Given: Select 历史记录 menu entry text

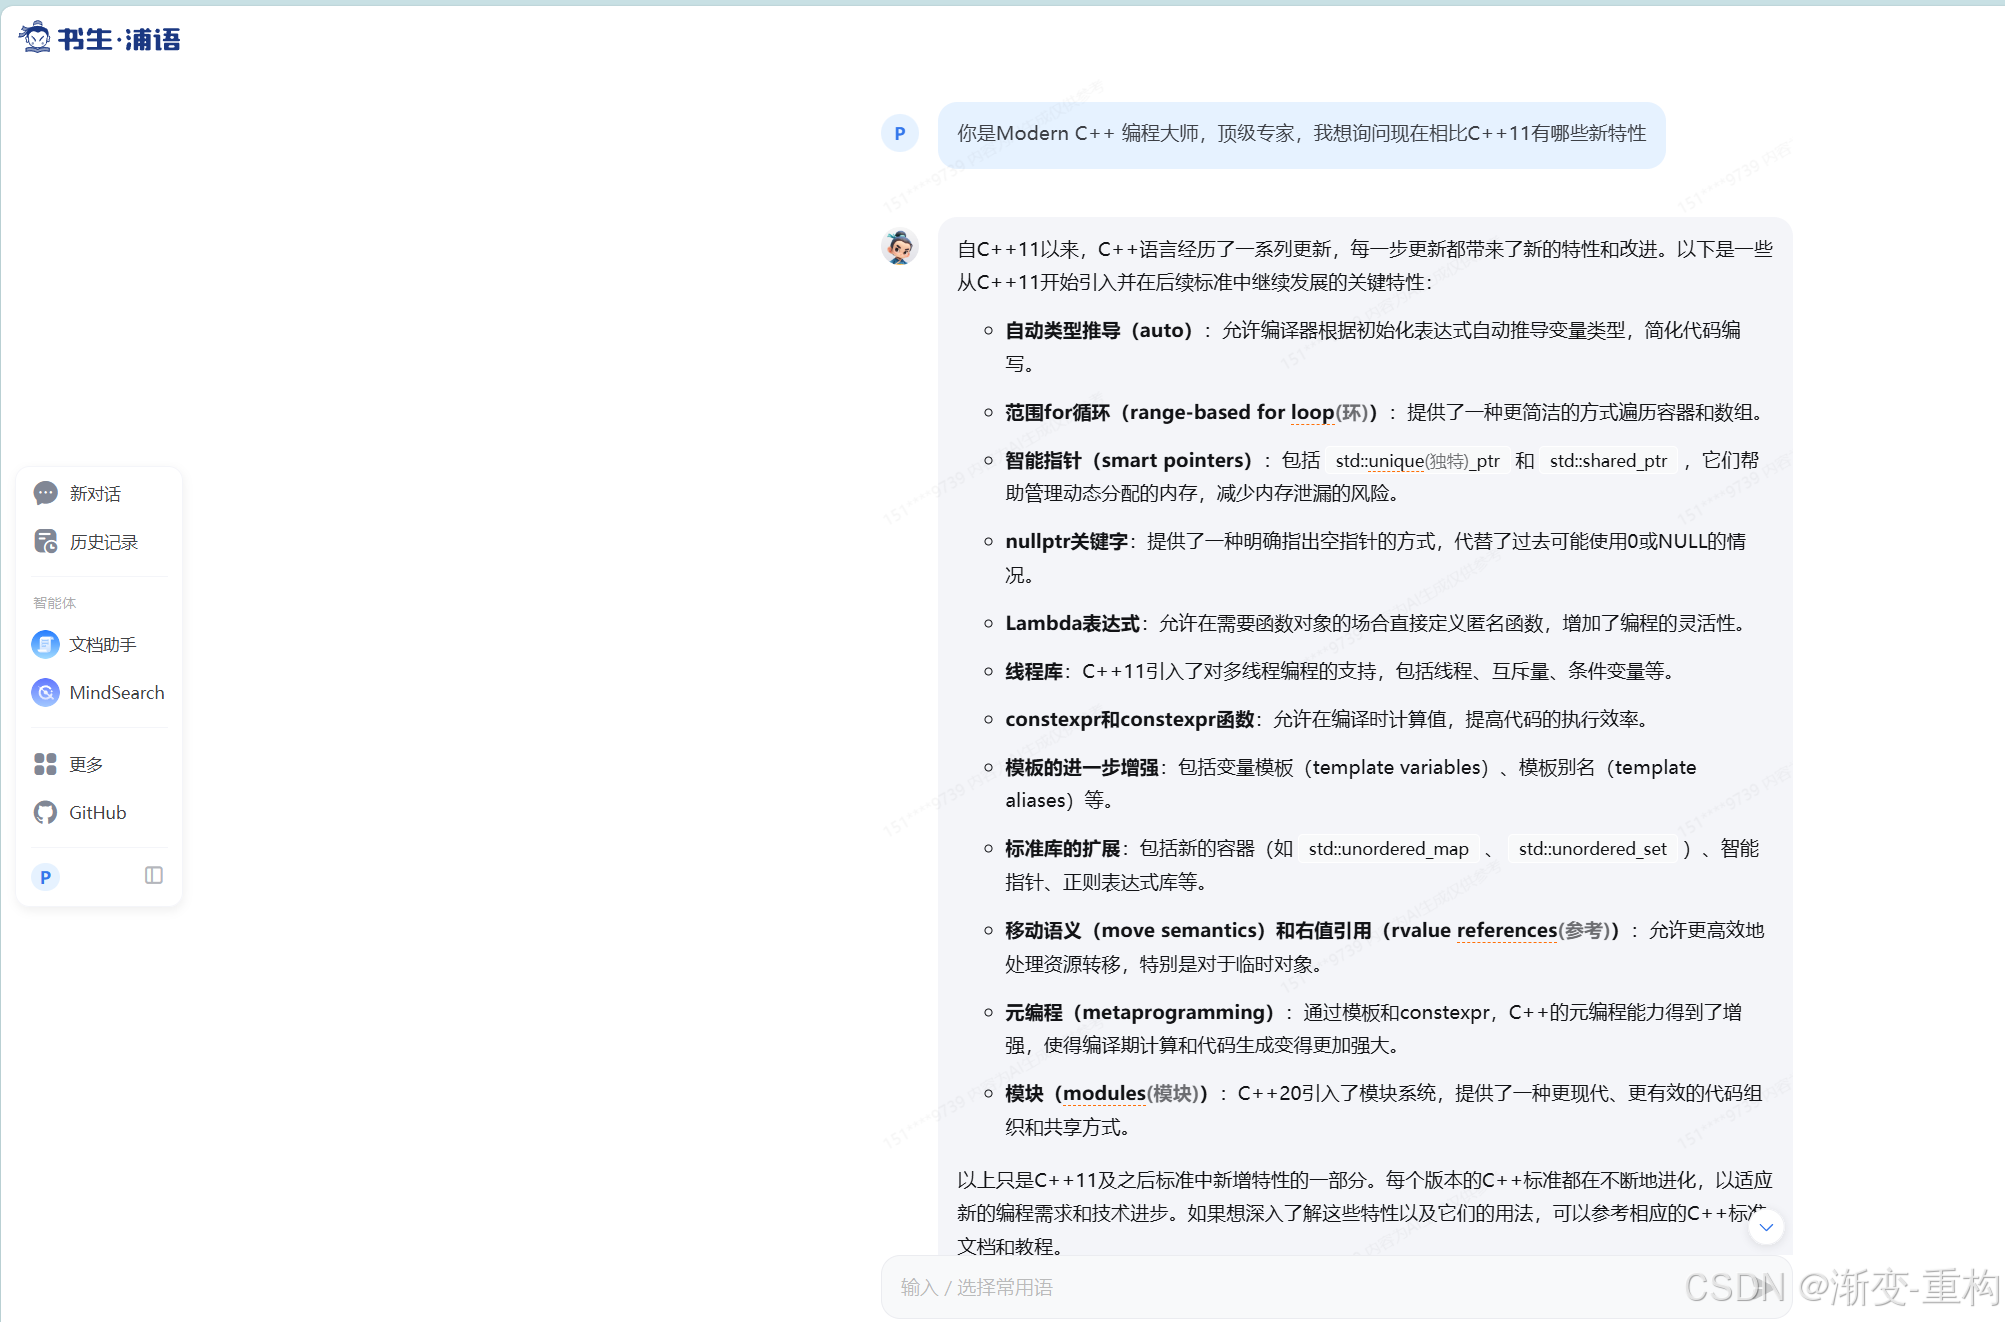Looking at the screenshot, I should click(103, 542).
